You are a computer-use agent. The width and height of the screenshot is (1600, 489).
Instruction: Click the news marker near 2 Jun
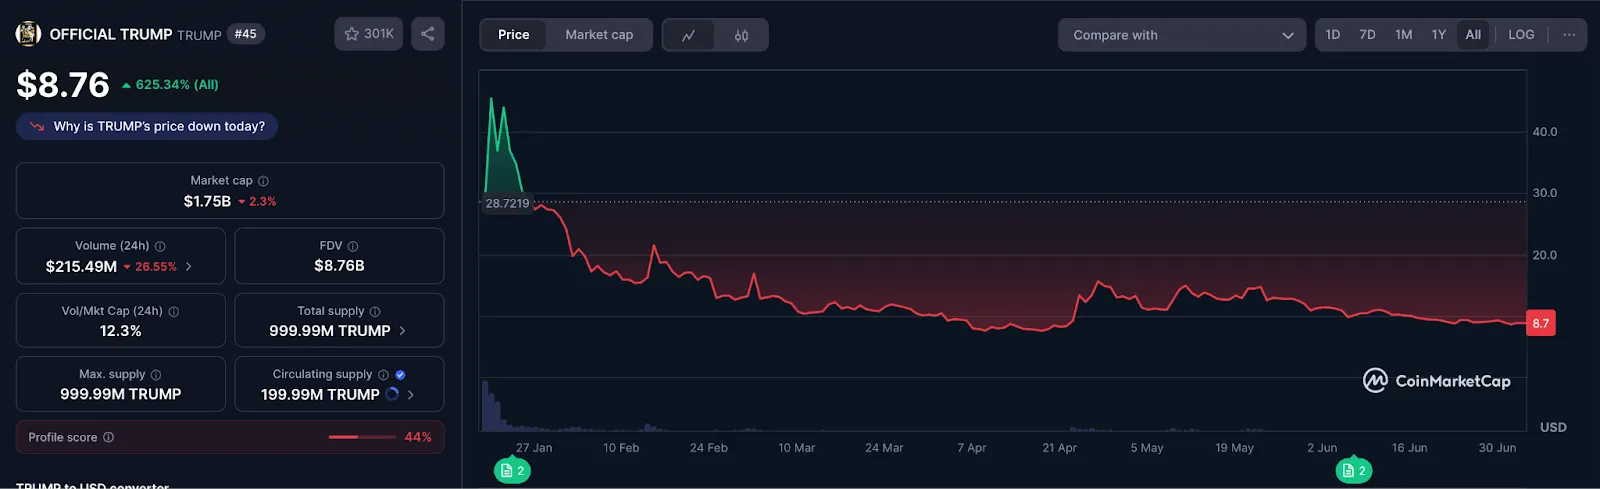[1354, 470]
